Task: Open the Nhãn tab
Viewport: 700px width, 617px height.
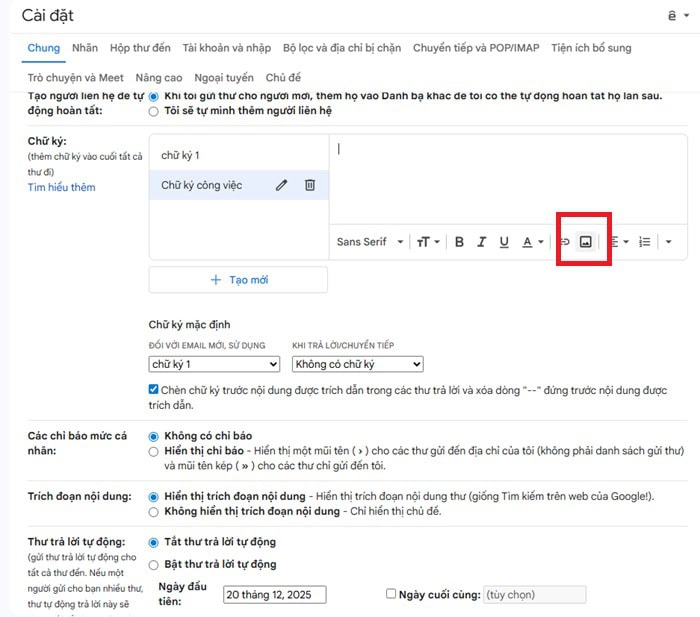Action: tap(85, 48)
